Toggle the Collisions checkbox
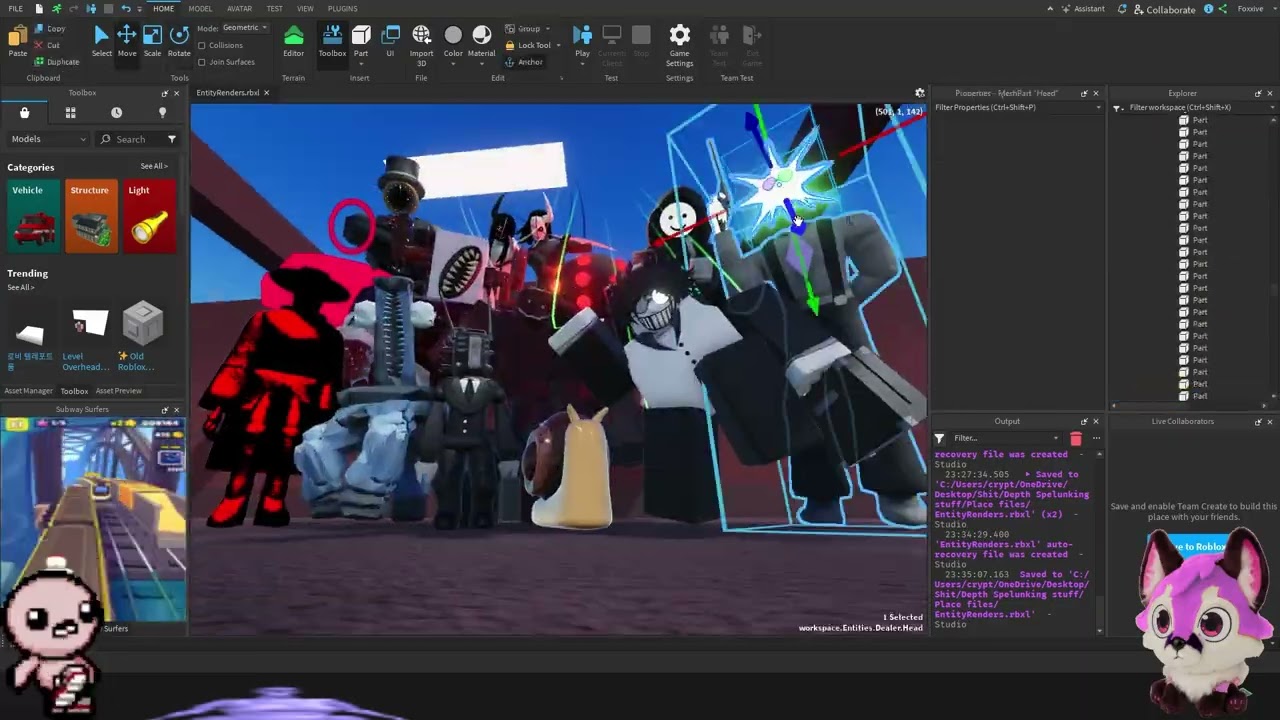This screenshot has height=720, width=1280. point(202,45)
